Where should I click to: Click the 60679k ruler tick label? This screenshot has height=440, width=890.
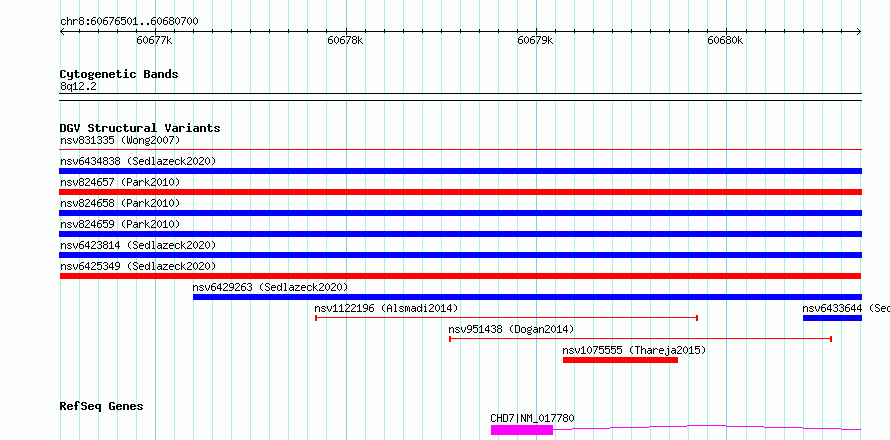pos(535,40)
